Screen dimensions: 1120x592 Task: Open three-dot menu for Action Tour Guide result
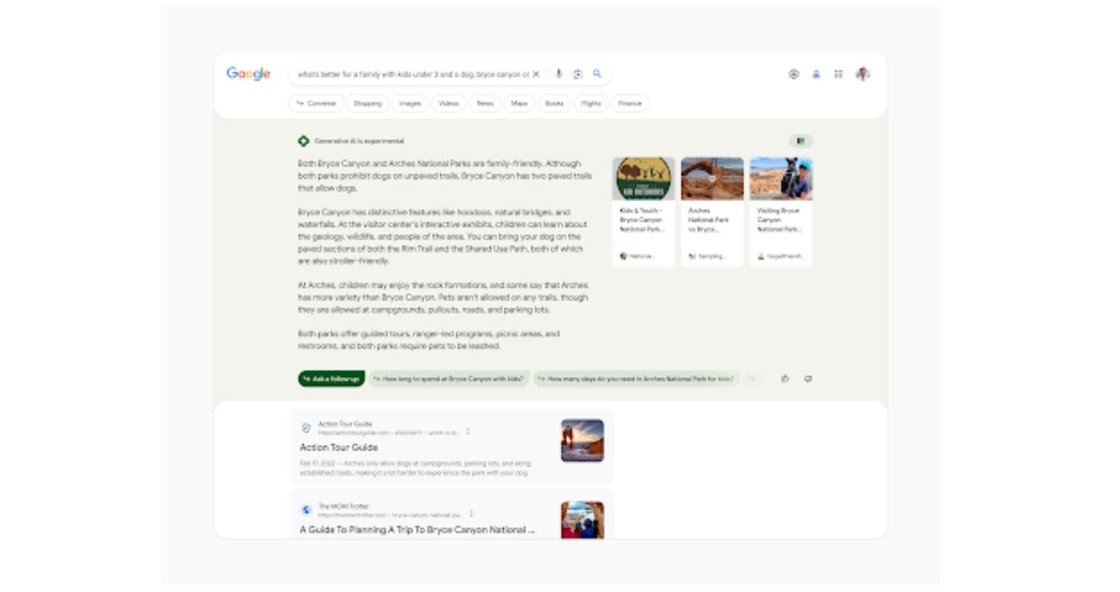(469, 431)
